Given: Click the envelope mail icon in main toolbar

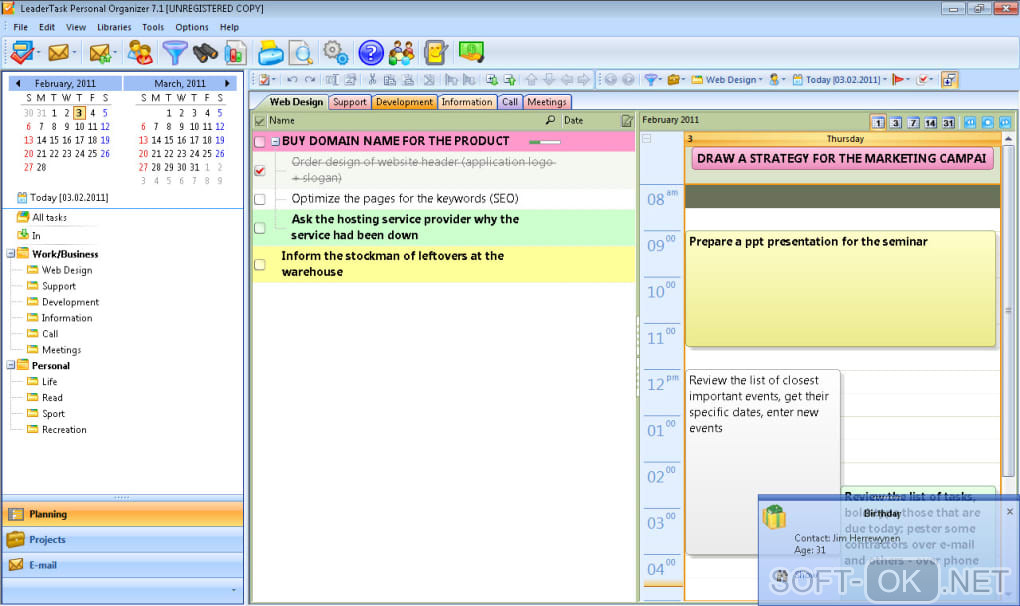Looking at the screenshot, I should coord(59,53).
